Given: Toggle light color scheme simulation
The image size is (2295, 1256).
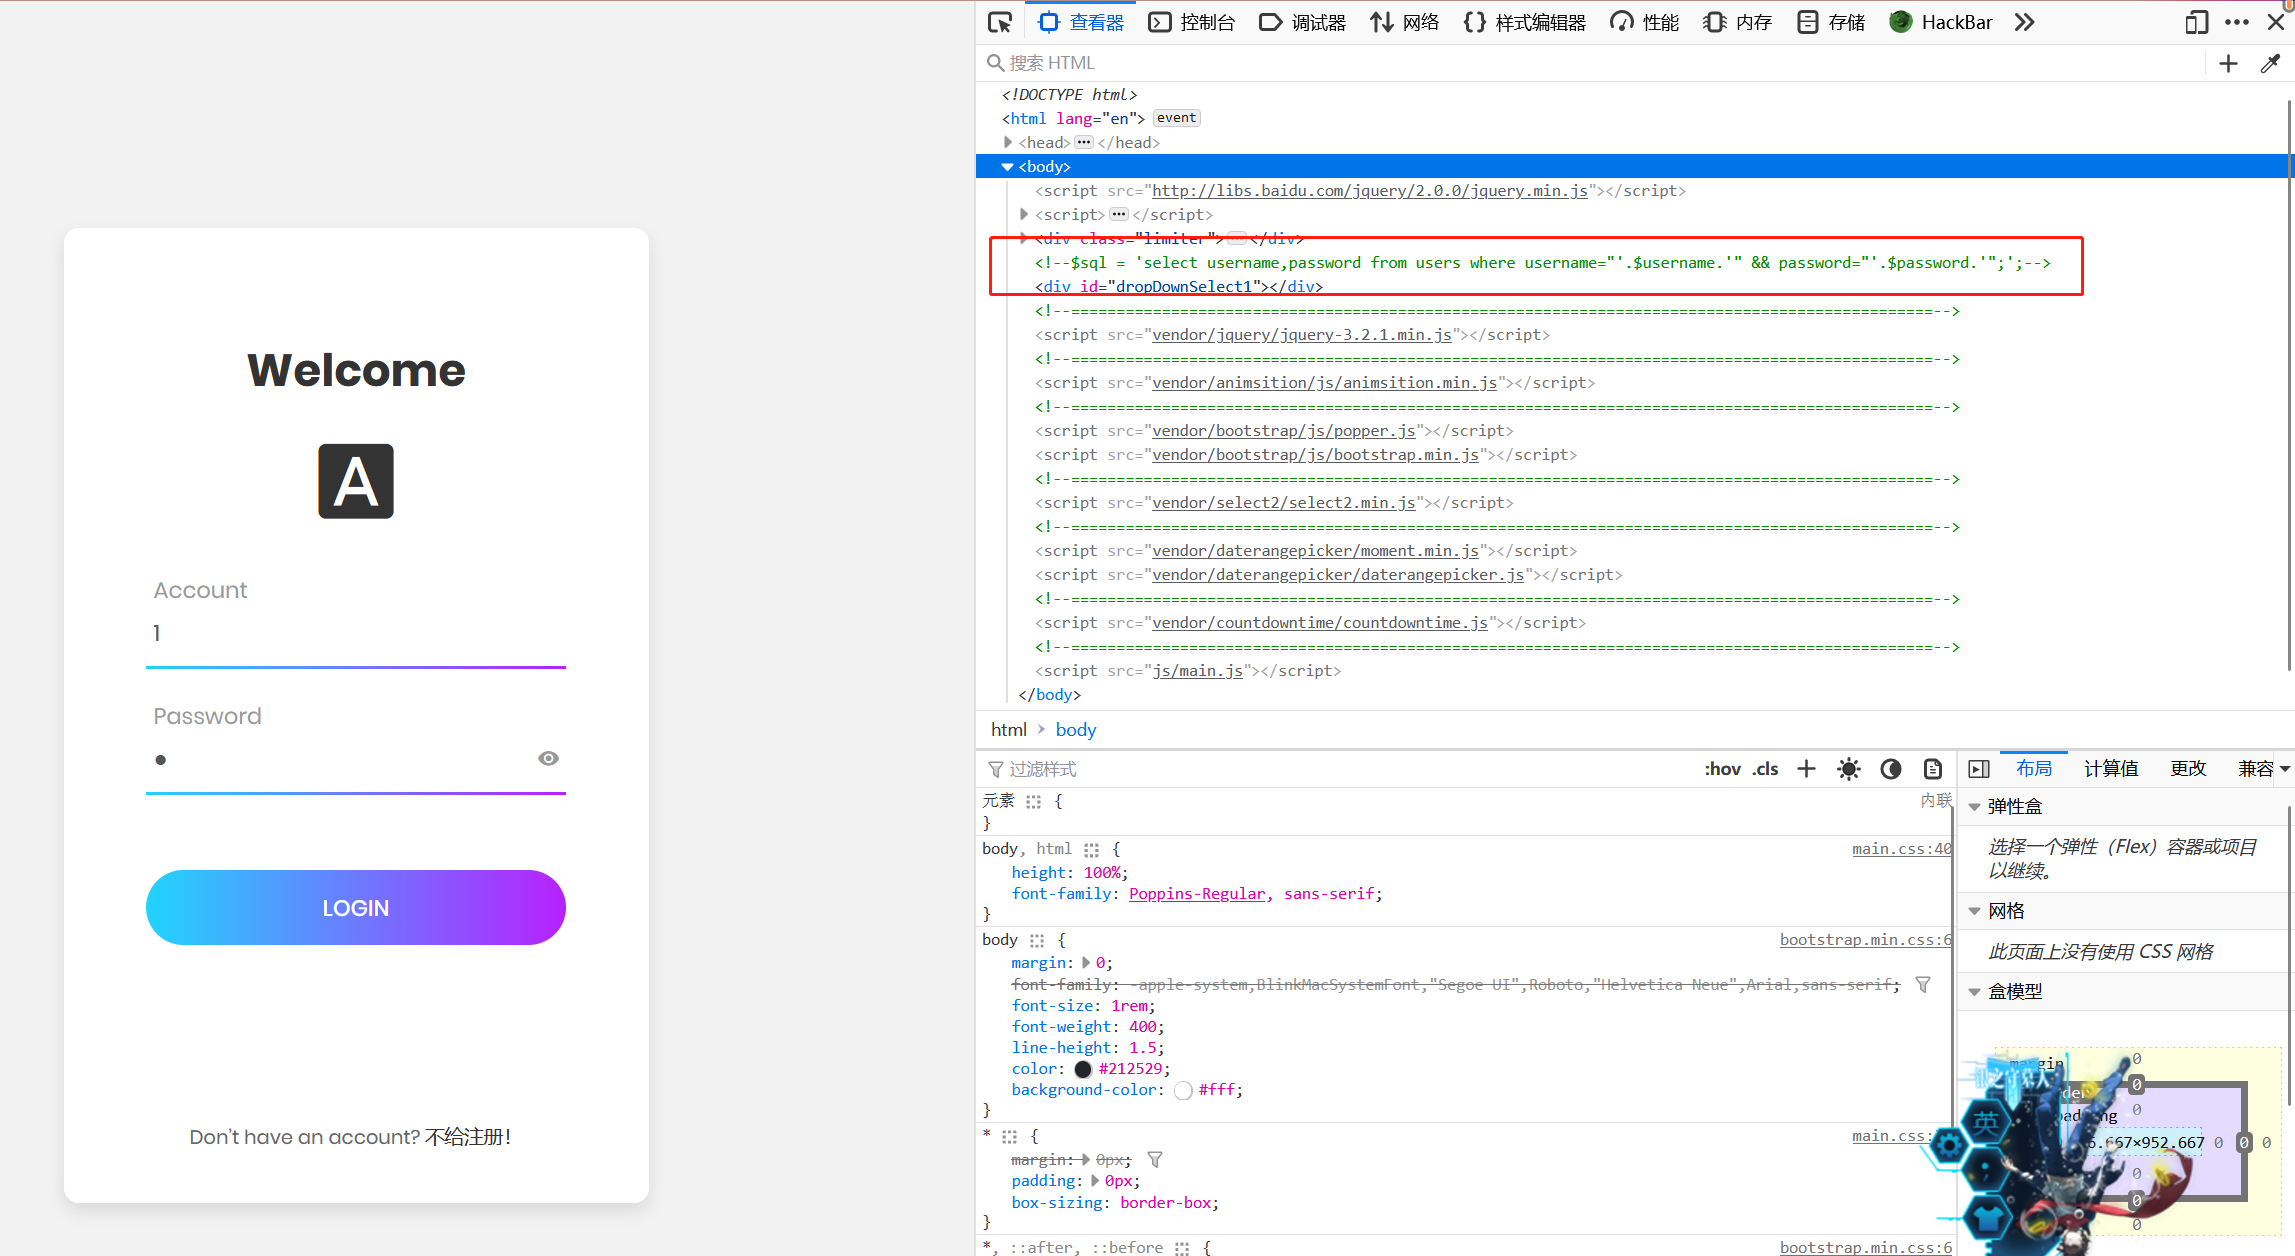Looking at the screenshot, I should click(x=1848, y=769).
